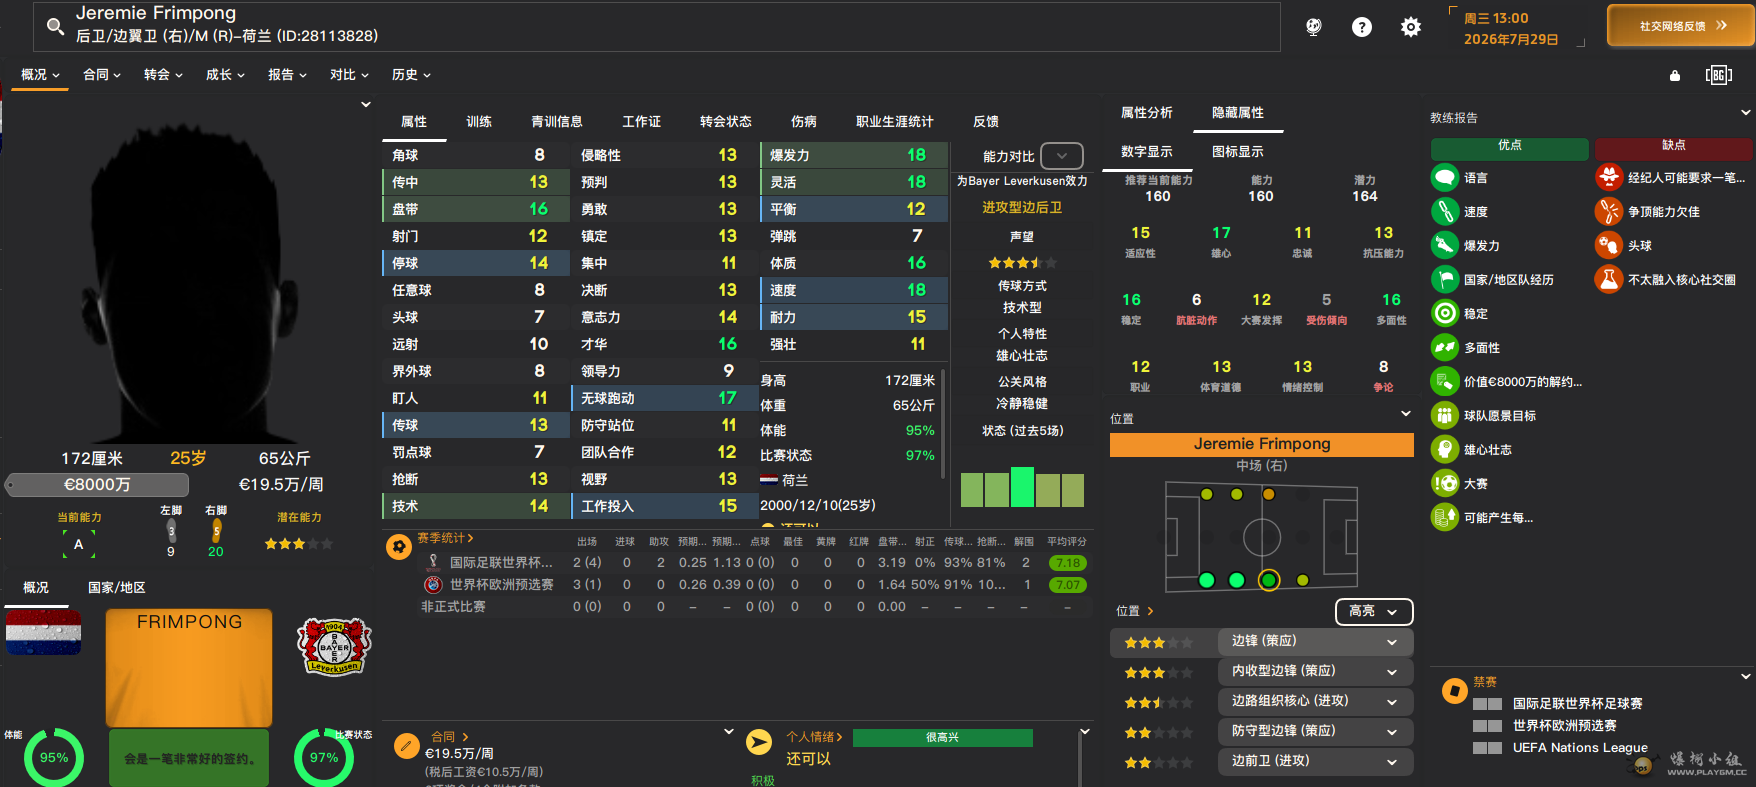This screenshot has height=787, width=1756.
Task: Expand the 能力对比 dropdown
Action: 1062,156
